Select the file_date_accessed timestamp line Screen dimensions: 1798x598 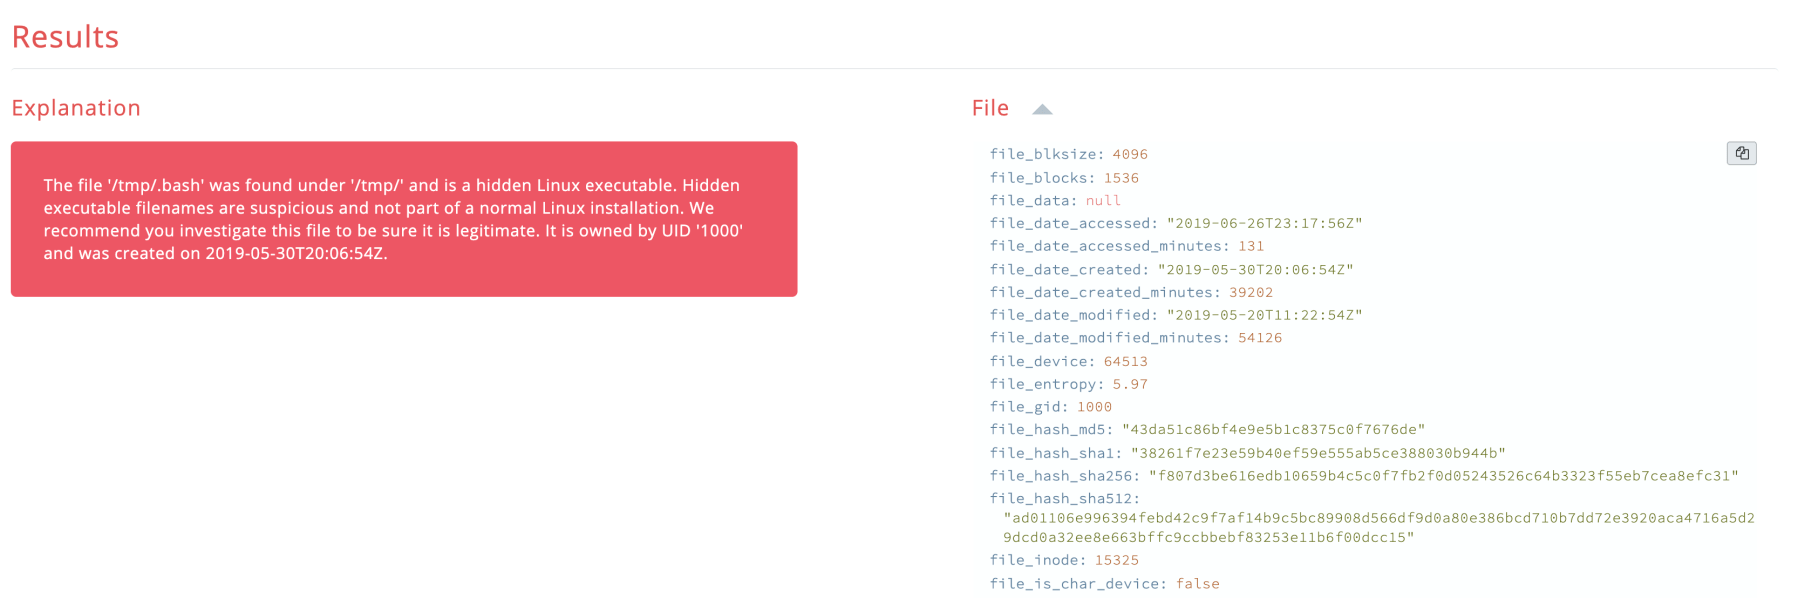click(1176, 223)
